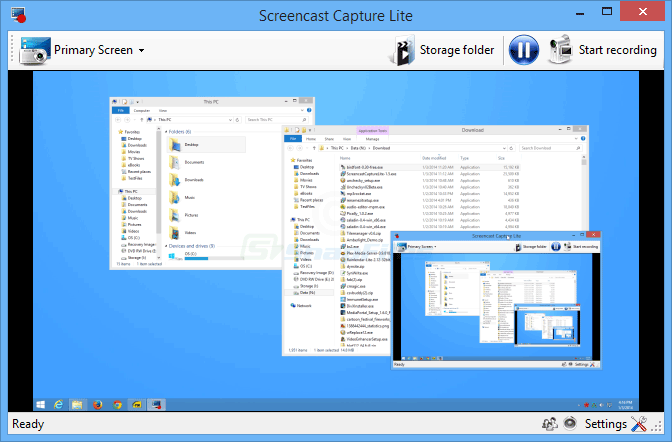Open the Start button on previewed taskbar

(x=41, y=405)
